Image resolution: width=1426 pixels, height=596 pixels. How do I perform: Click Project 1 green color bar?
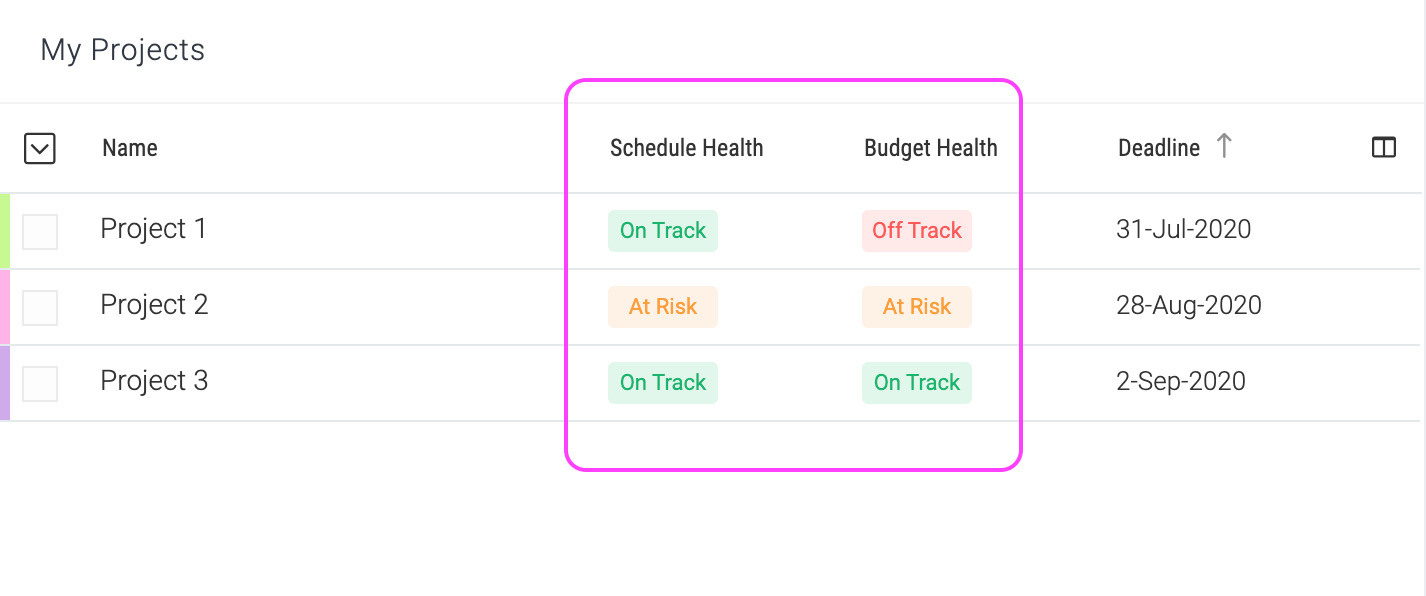coord(5,231)
